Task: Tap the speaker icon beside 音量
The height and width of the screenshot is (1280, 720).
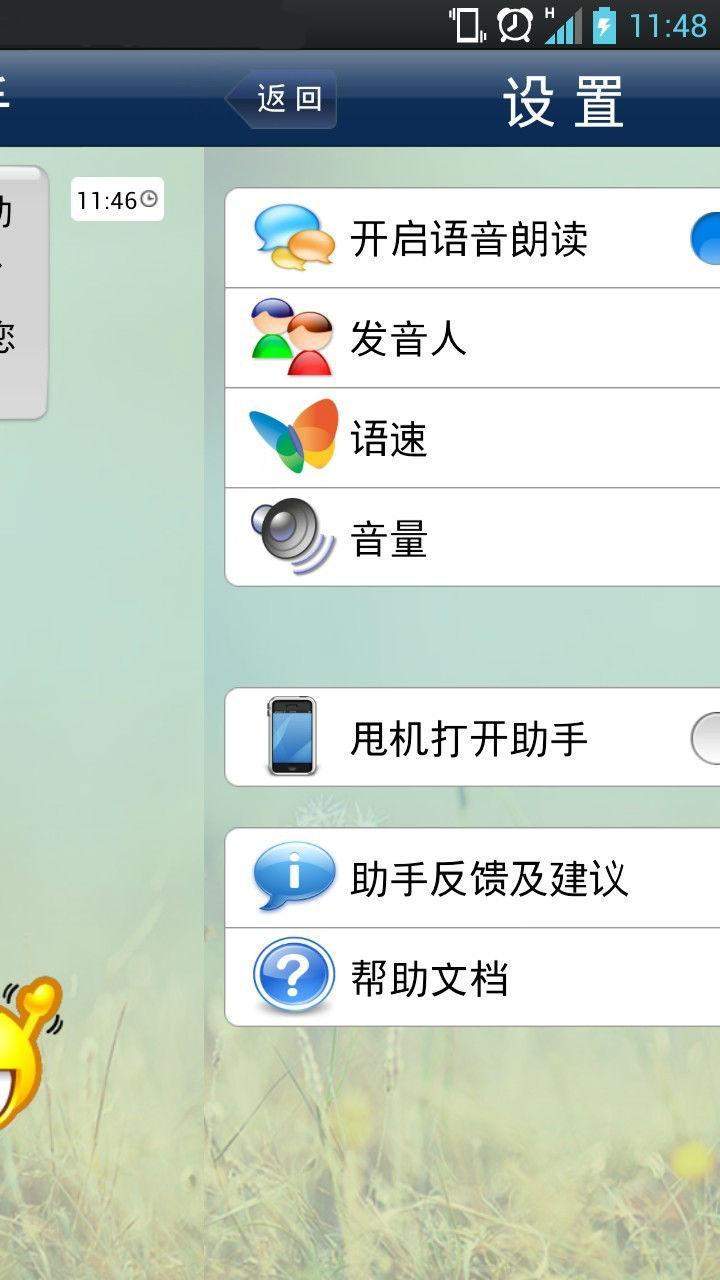Action: pos(293,537)
